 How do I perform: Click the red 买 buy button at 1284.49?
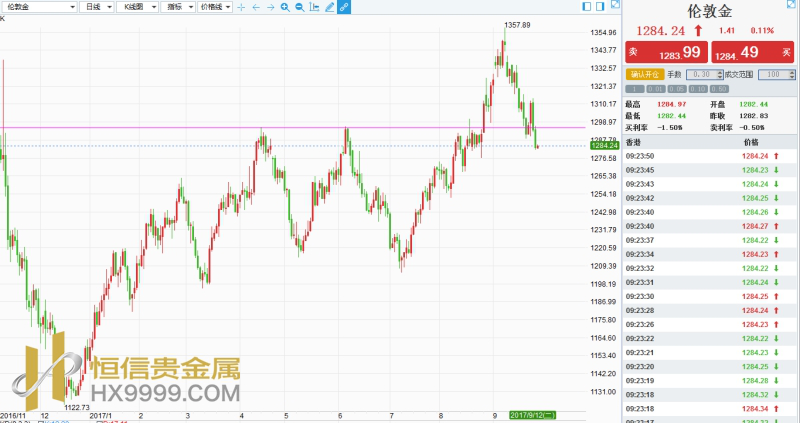pos(752,52)
